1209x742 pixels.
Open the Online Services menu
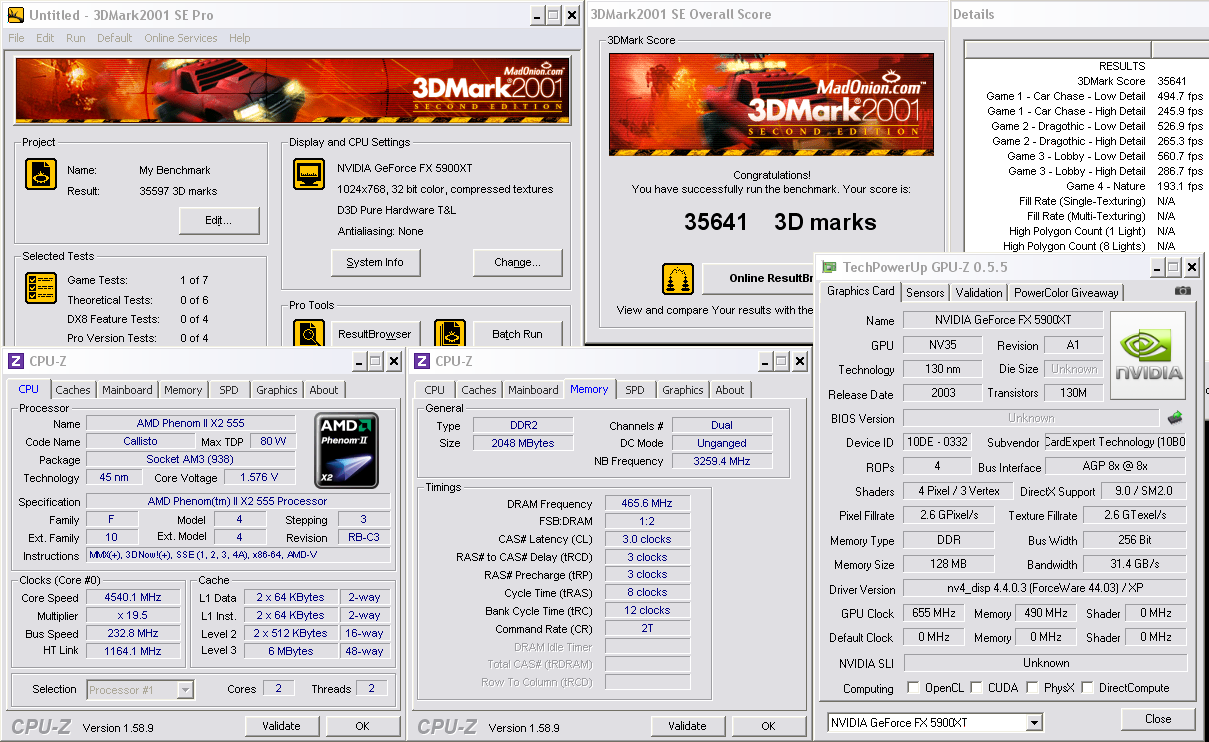[181, 38]
